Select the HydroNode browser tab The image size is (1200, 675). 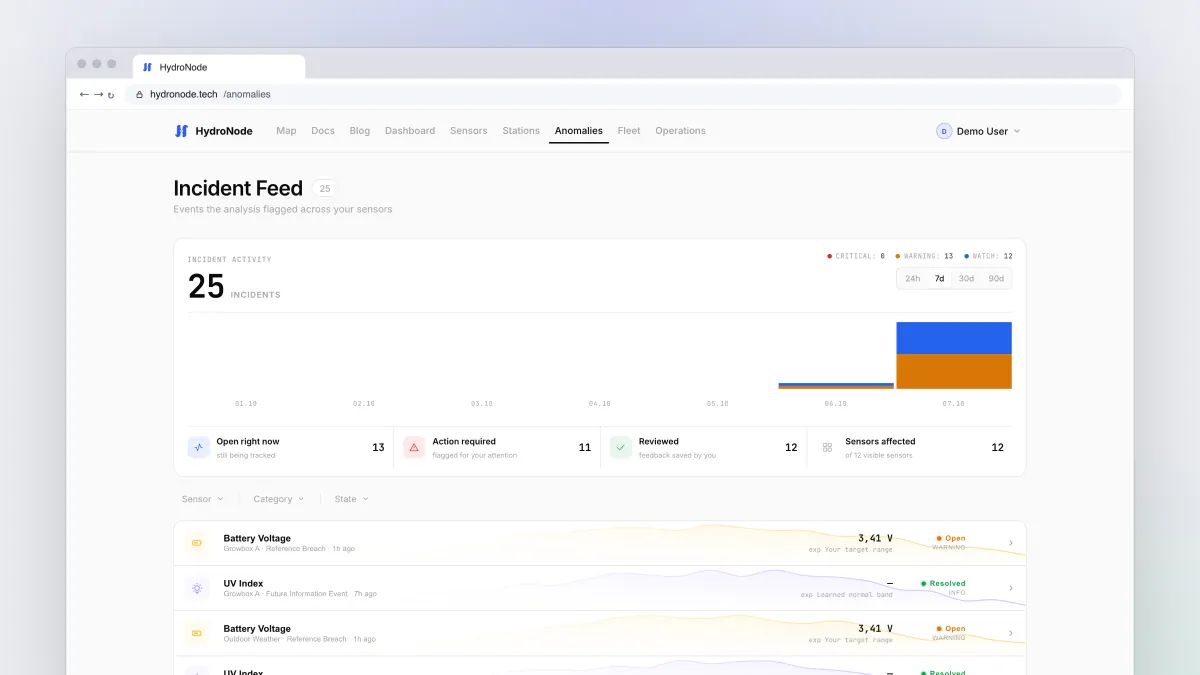219,67
